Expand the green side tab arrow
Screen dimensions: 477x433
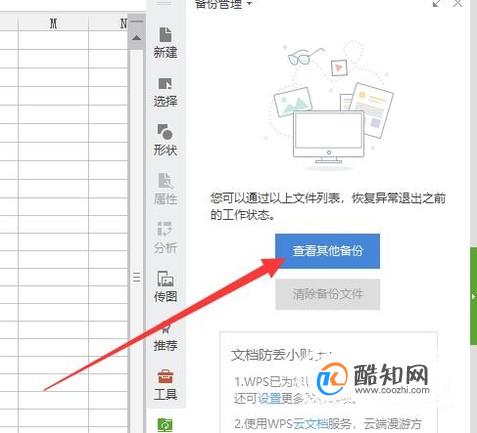(x=473, y=296)
